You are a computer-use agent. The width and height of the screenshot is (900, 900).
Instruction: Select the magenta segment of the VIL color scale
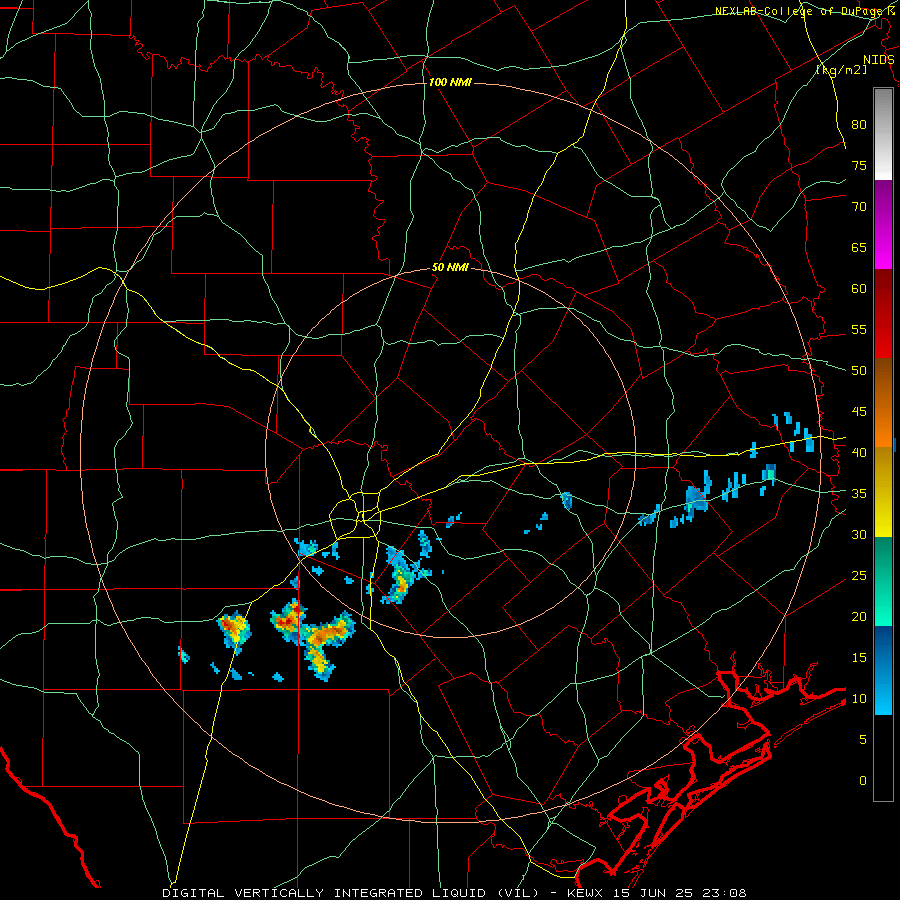tap(883, 249)
